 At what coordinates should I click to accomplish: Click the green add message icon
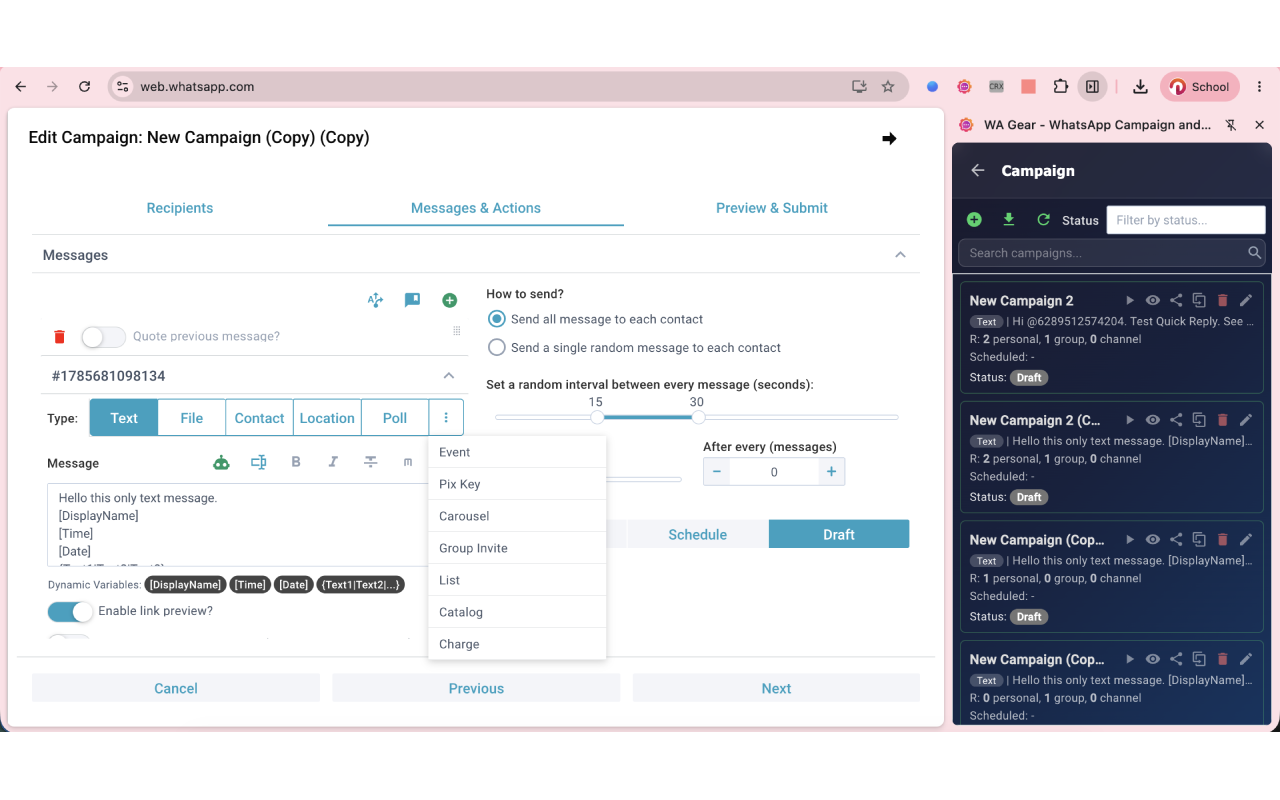coord(450,300)
